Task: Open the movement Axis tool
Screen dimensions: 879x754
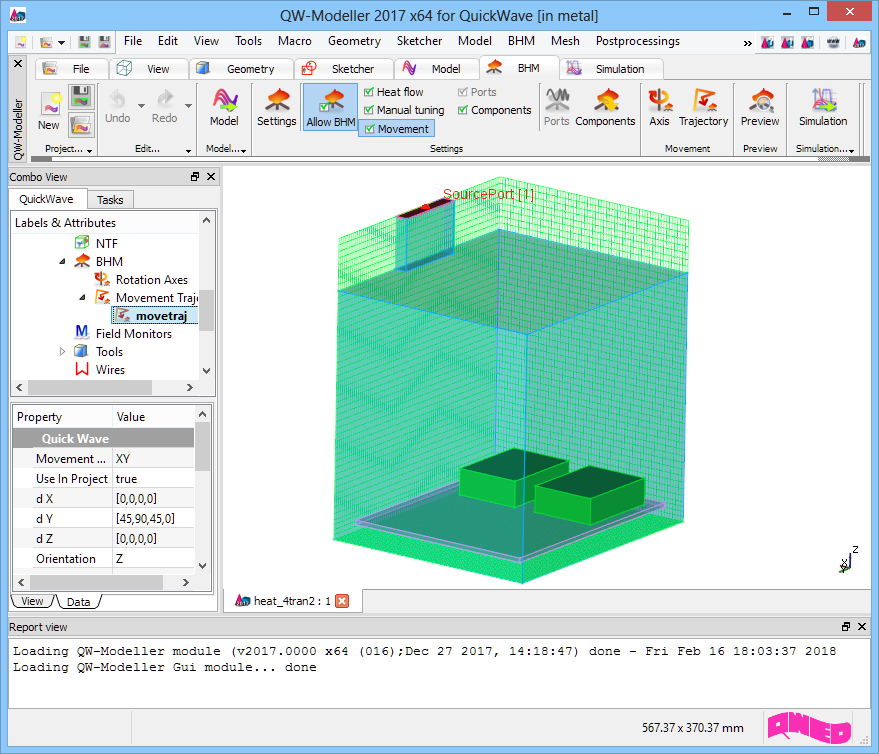Action: pos(659,107)
